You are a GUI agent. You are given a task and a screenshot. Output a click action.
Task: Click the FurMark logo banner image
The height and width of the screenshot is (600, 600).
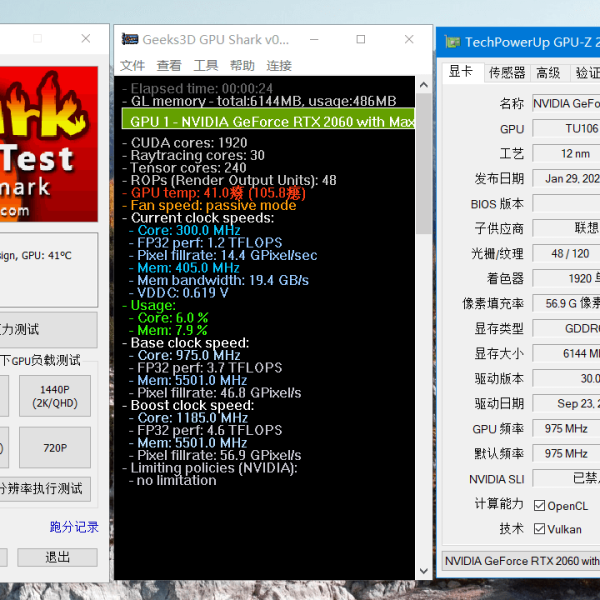tap(49, 144)
